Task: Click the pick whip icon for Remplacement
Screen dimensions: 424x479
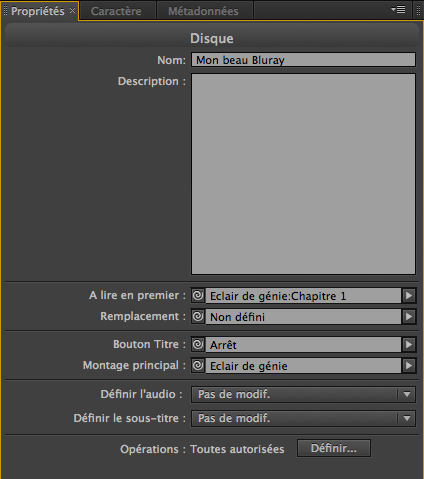Action: [198, 316]
